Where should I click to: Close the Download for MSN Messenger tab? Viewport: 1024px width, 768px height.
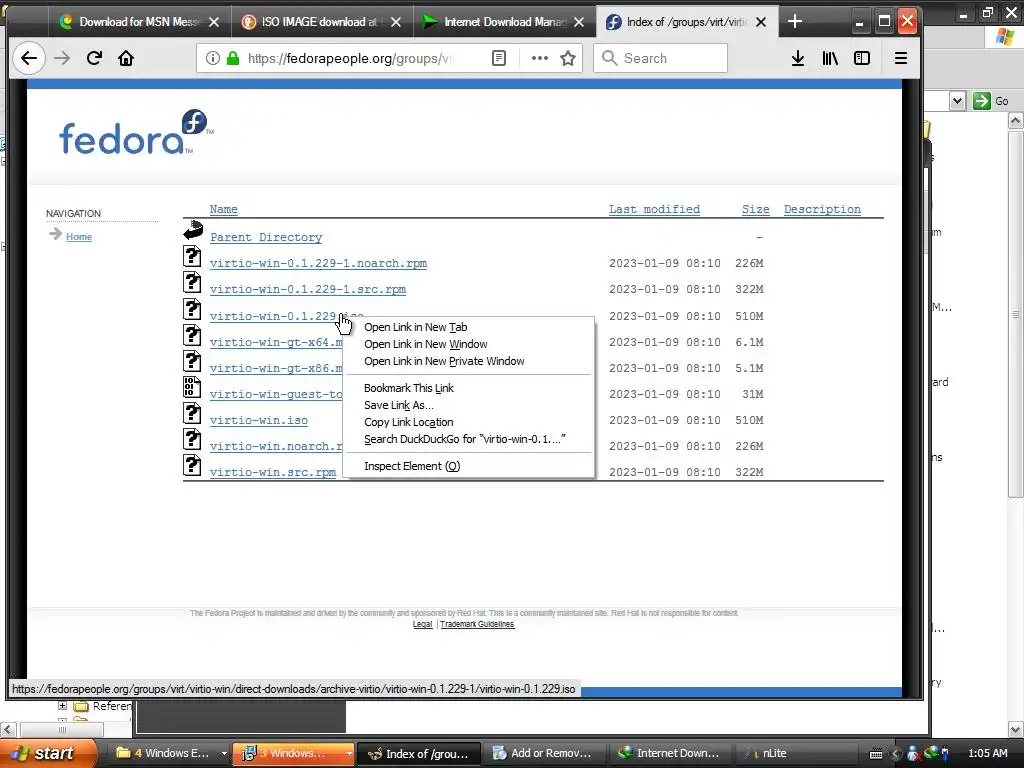coord(214,22)
